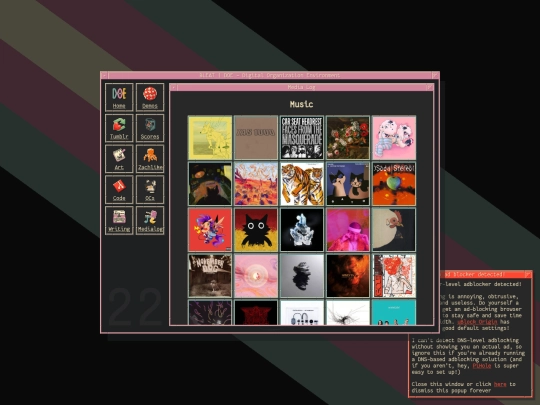540x405 pixels.
Task: Select the dark orange fiery album cover
Action: [x=348, y=276]
